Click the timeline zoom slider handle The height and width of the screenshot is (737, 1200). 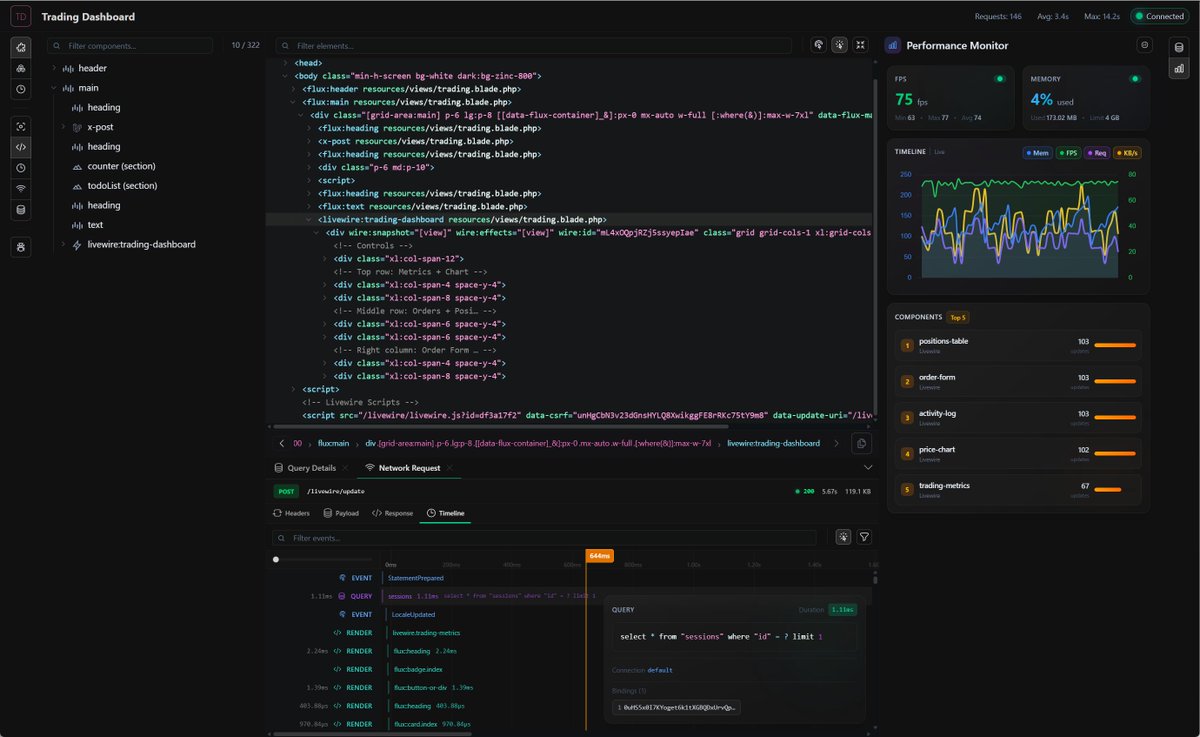(x=276, y=559)
